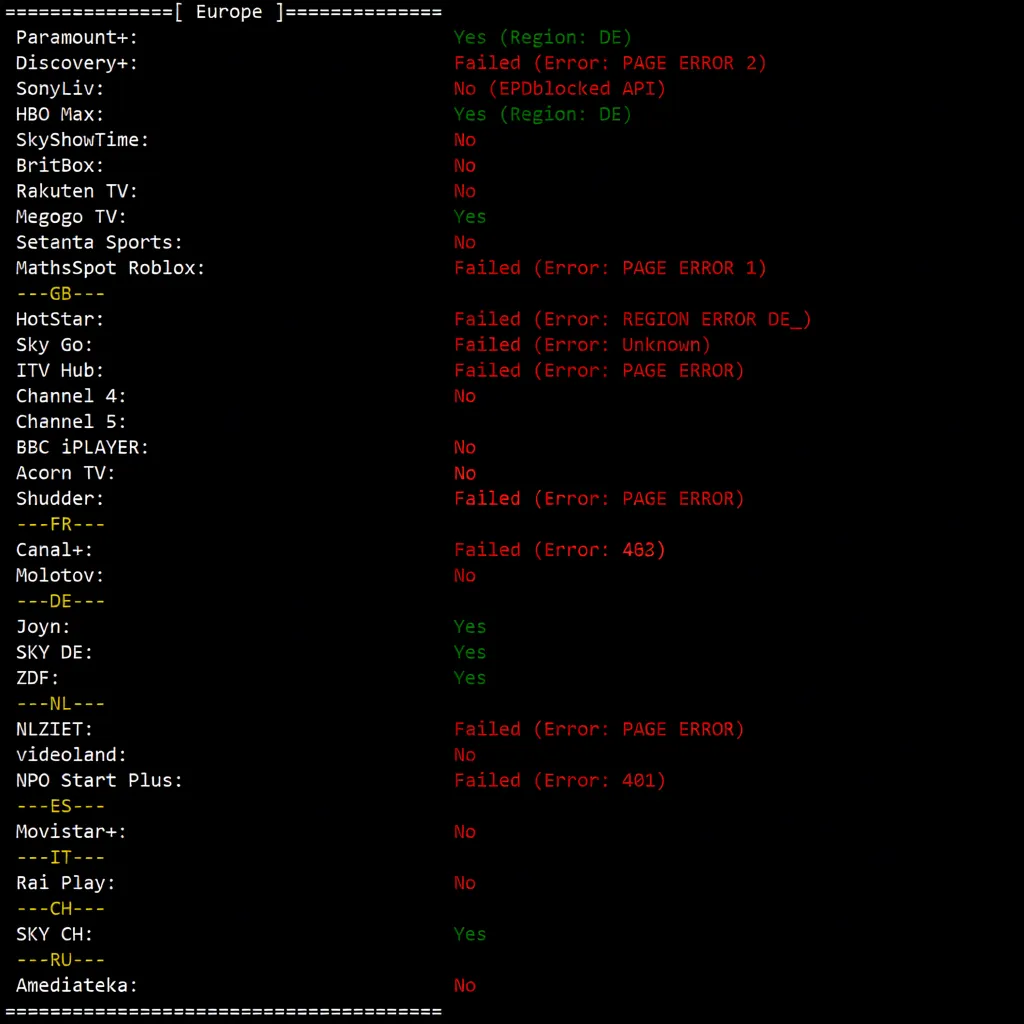The width and height of the screenshot is (1024, 1024).
Task: Click the Yes result for Megogo TV
Action: pos(470,217)
